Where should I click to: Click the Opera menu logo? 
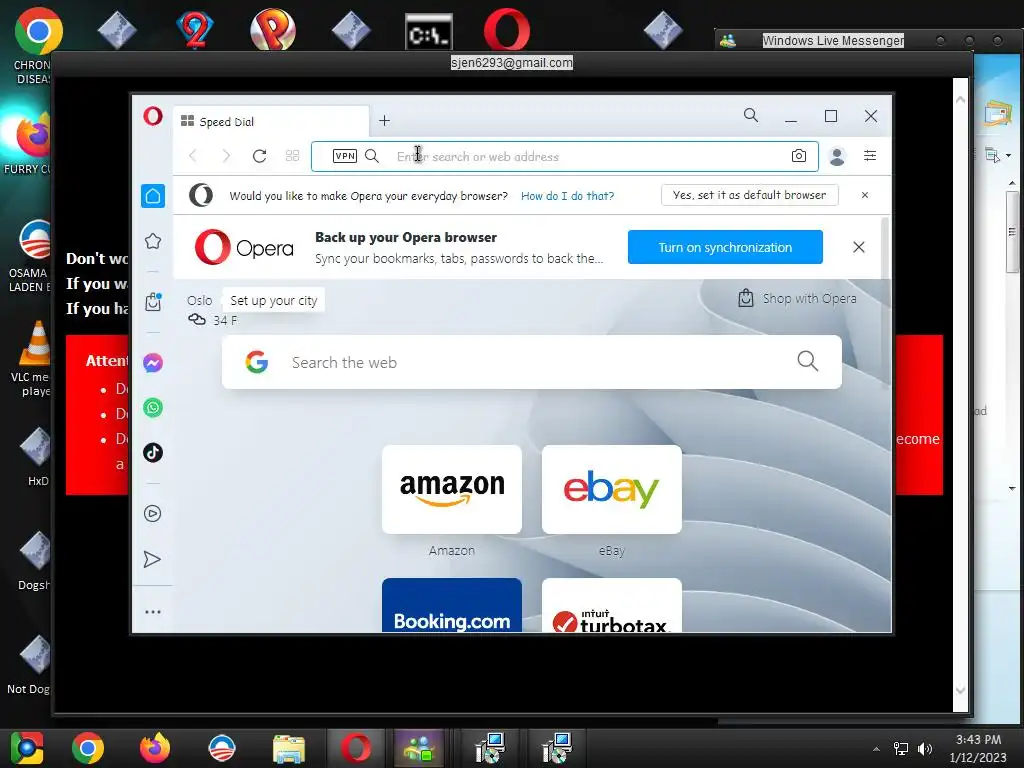click(x=153, y=116)
